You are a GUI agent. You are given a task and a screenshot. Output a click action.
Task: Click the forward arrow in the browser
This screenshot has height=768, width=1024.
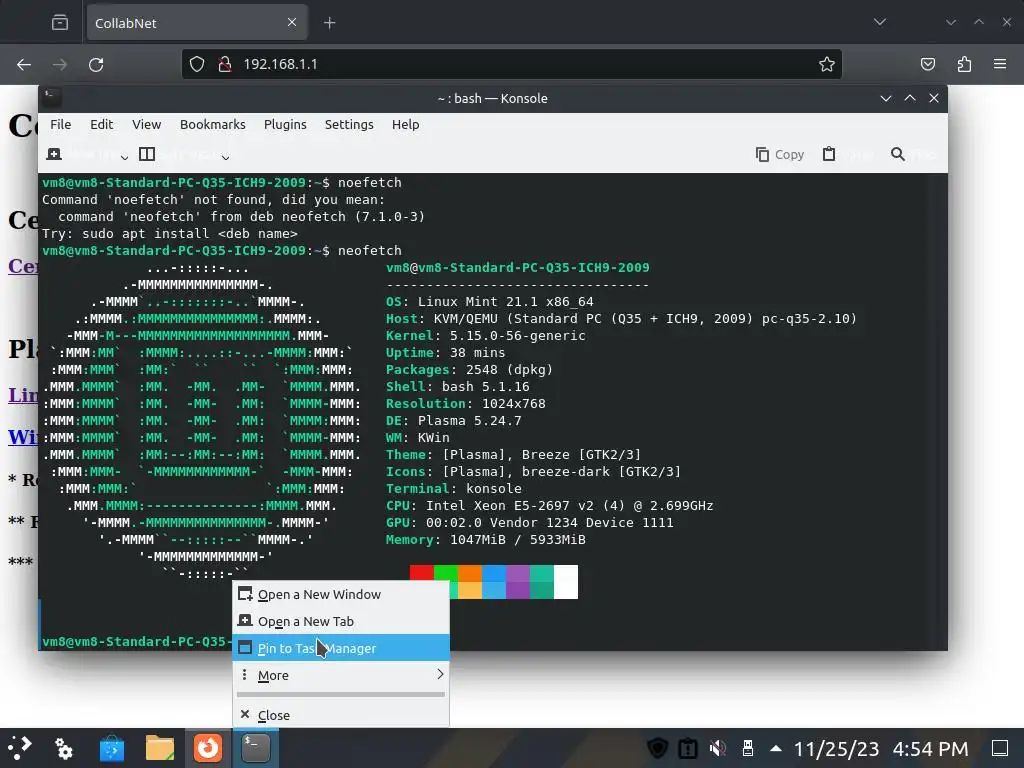coord(59,64)
